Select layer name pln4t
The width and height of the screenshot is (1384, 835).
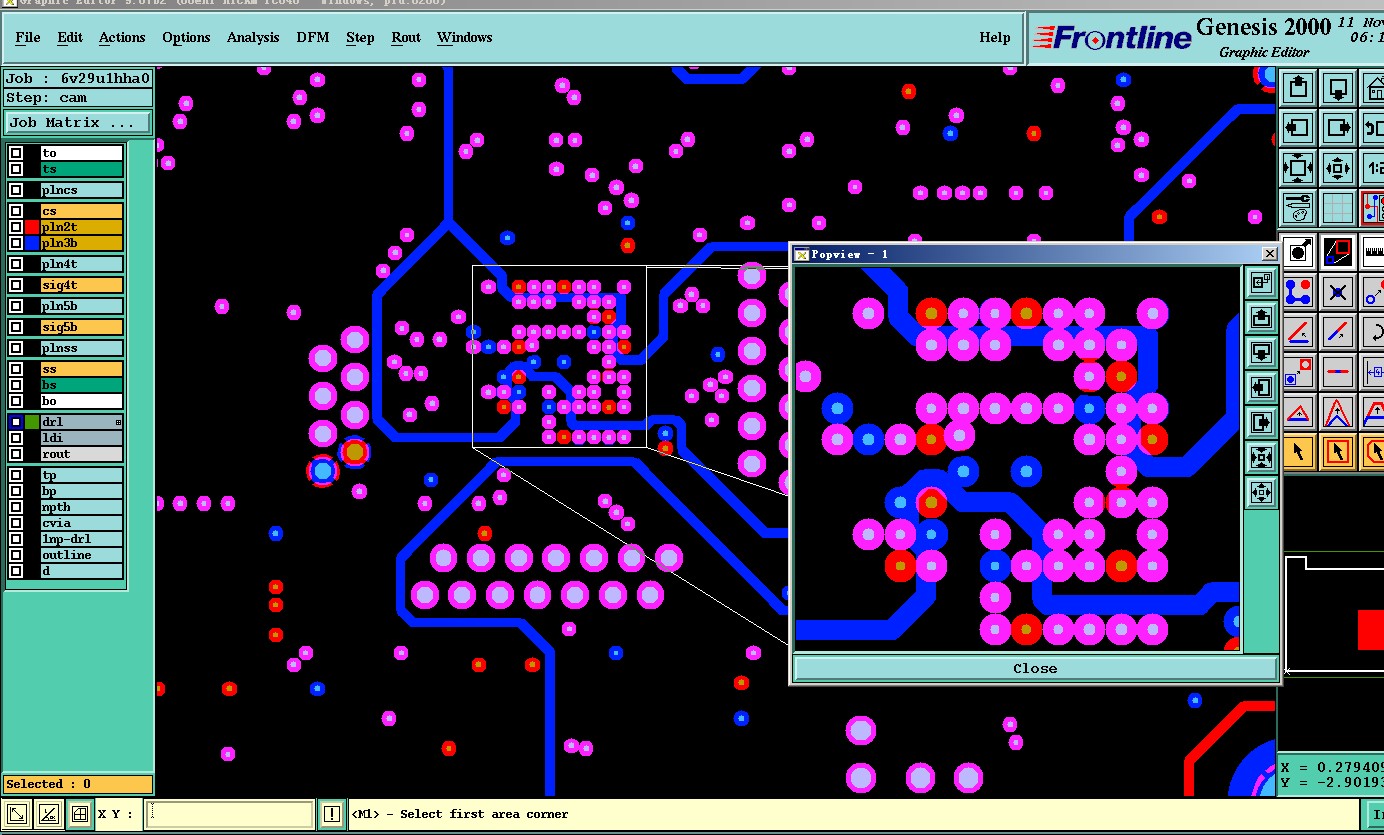coord(81,264)
